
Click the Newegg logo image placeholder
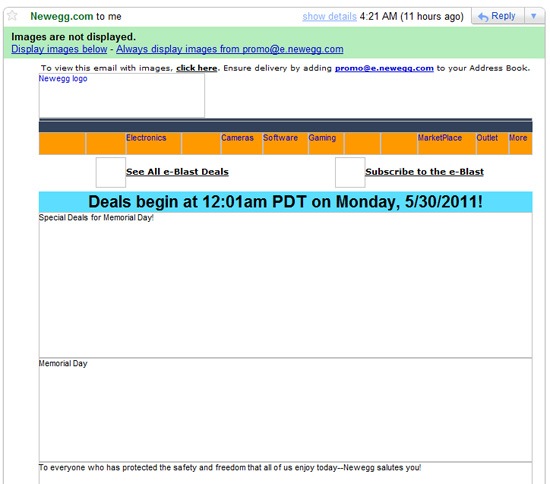[122, 95]
